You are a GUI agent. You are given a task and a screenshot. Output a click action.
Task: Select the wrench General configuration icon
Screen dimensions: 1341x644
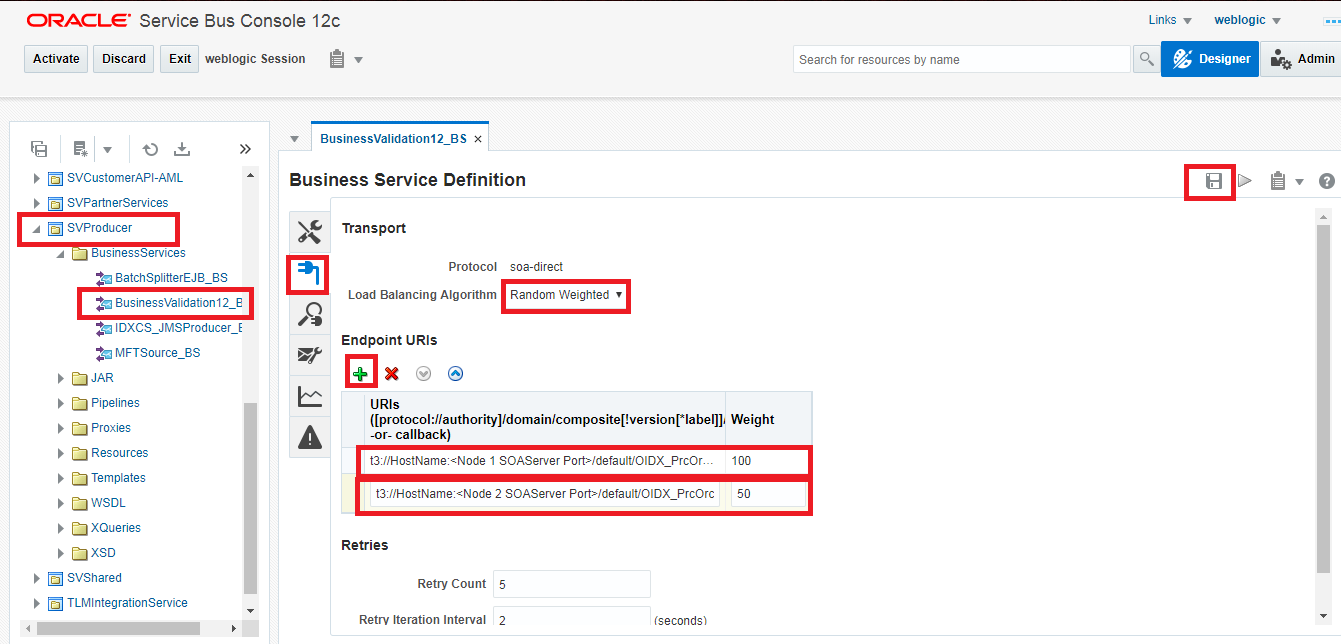point(309,231)
